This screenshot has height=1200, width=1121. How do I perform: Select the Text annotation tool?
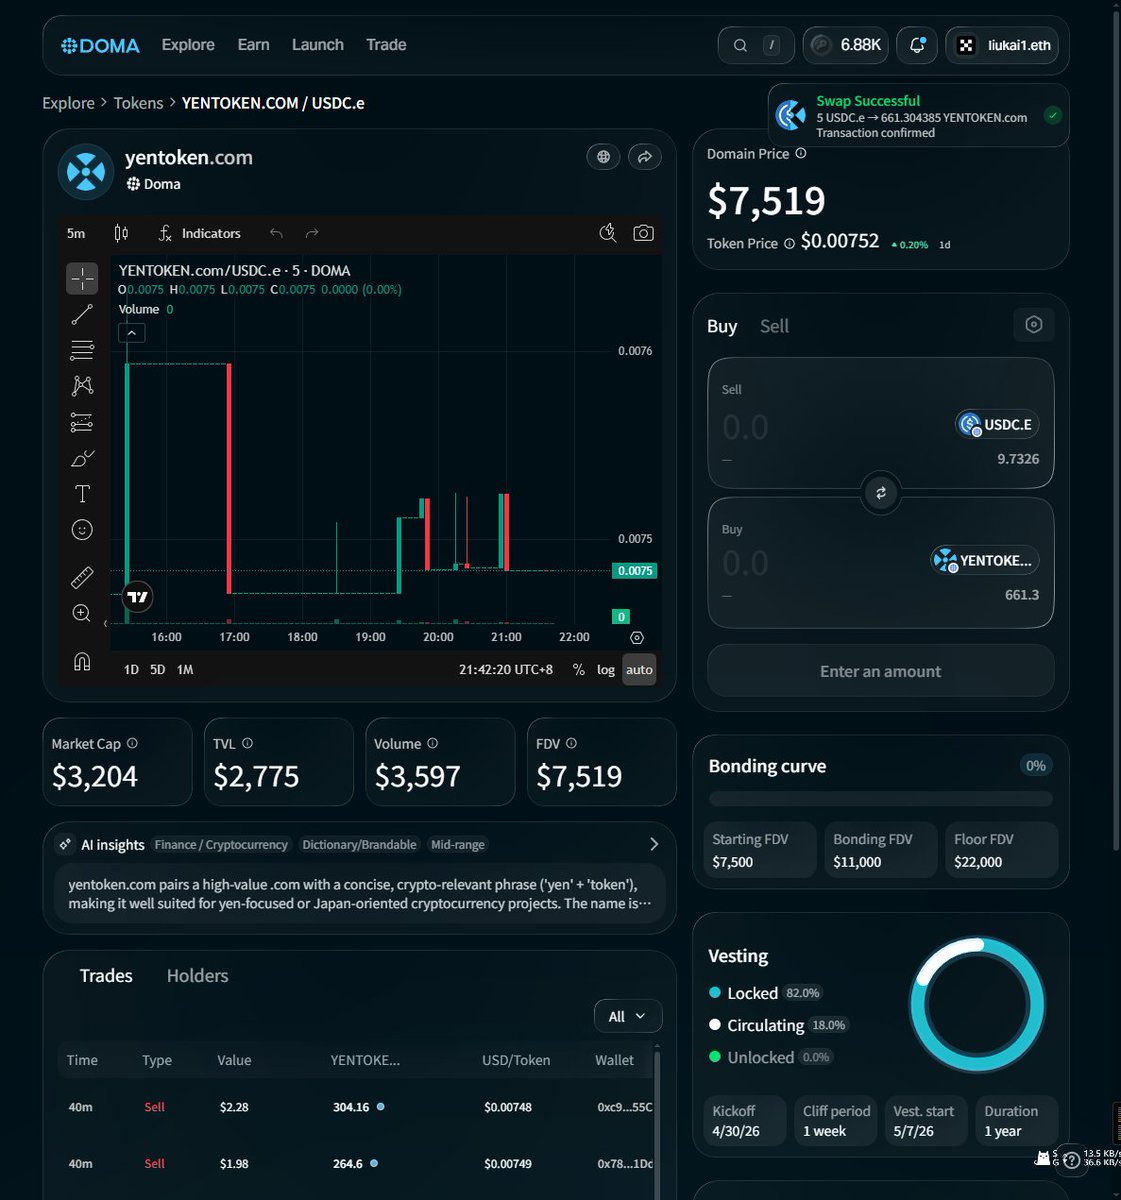[82, 494]
